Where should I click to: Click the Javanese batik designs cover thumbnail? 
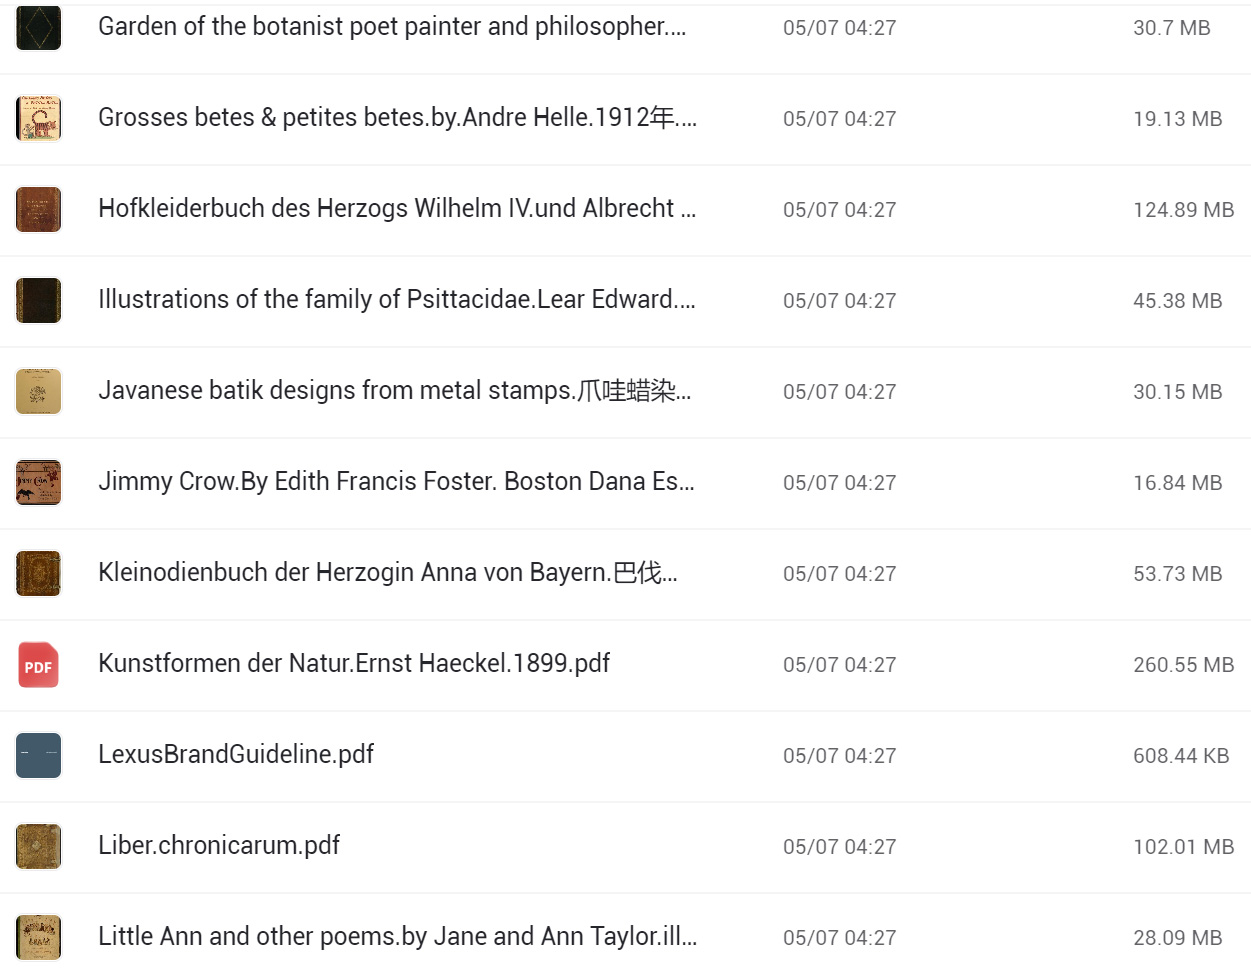pos(38,392)
